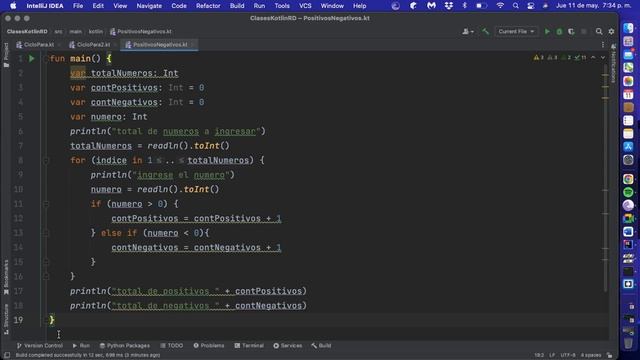Collapse main function fold marker on line 1

pyautogui.click(x=46, y=58)
